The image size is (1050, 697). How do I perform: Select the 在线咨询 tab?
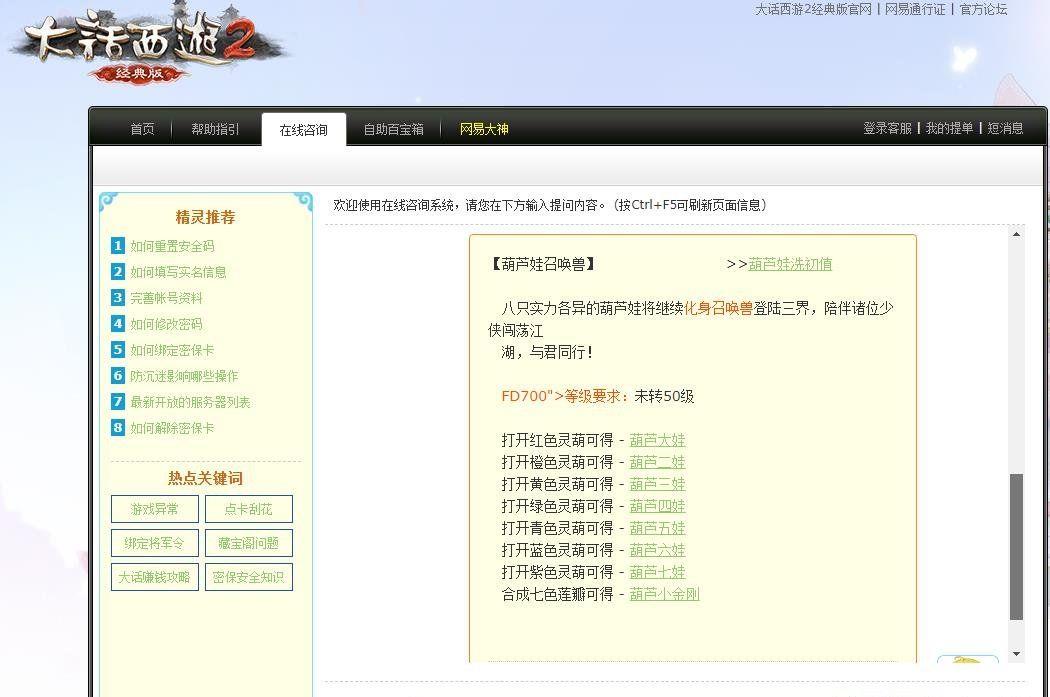[x=303, y=129]
